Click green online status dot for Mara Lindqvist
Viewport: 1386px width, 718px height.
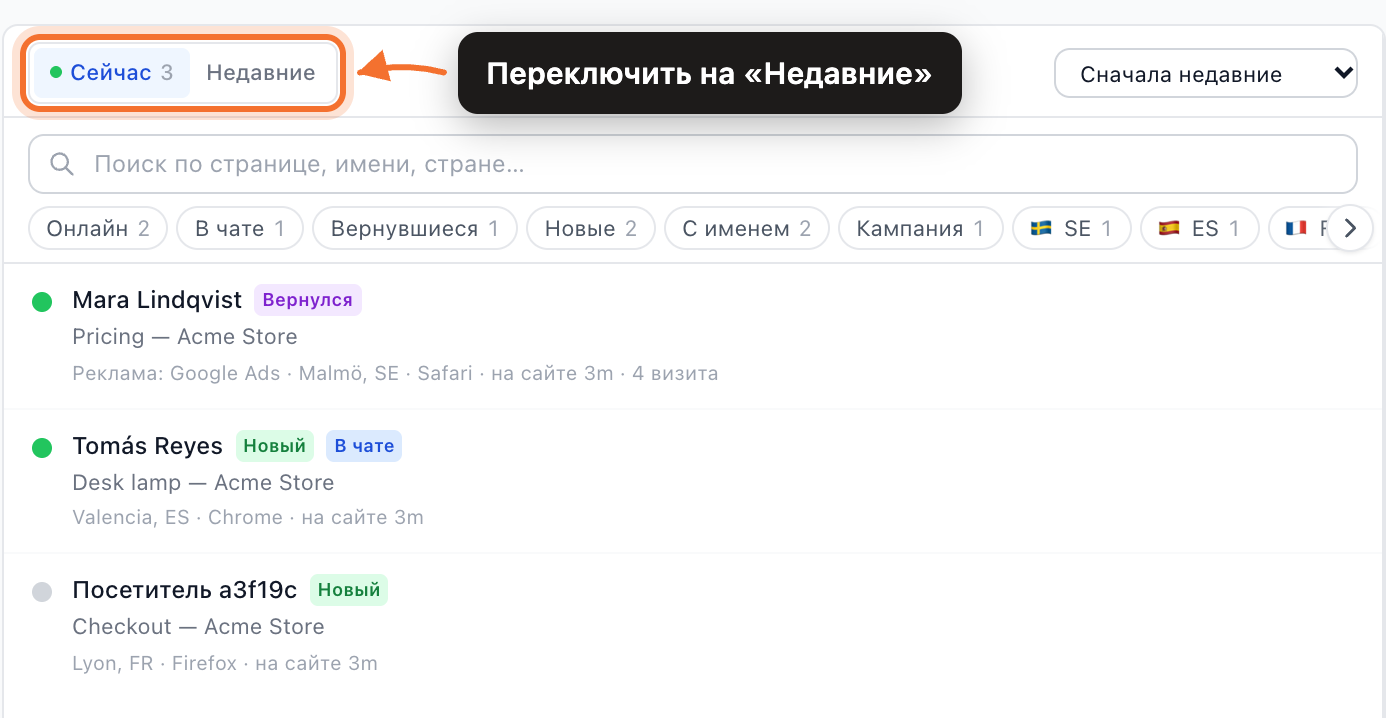pyautogui.click(x=42, y=301)
